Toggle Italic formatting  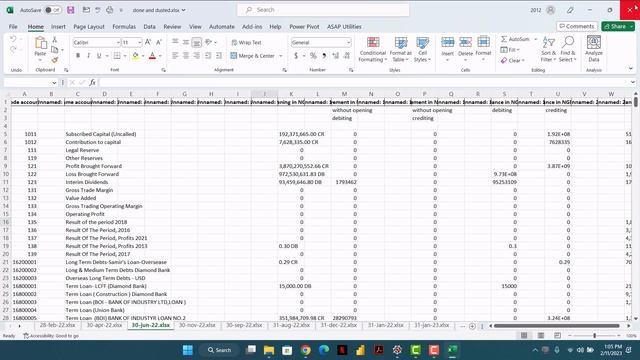click(88, 56)
